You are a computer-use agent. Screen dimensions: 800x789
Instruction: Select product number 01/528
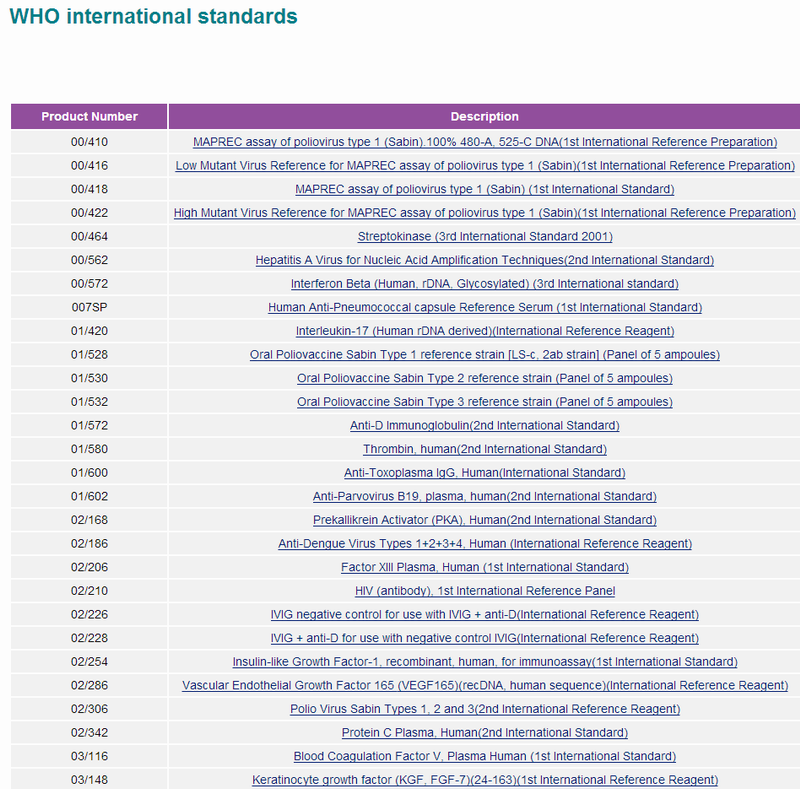pyautogui.click(x=89, y=355)
